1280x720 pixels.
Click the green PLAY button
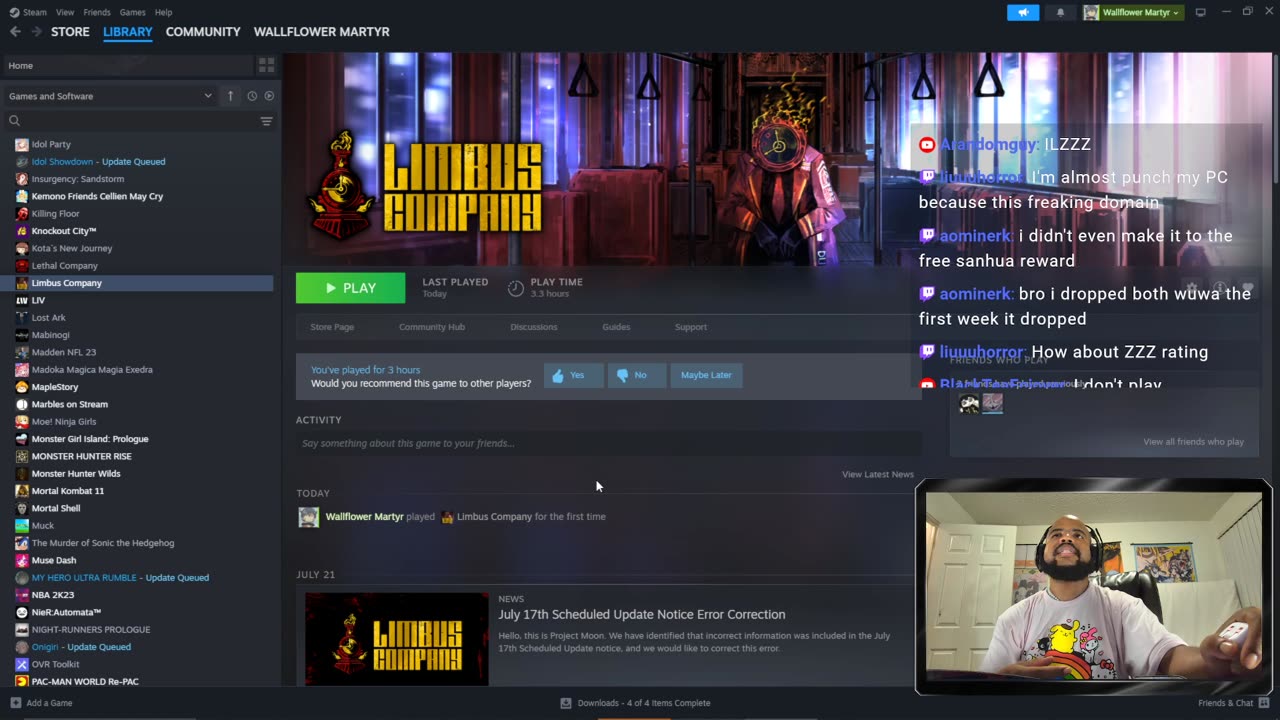tap(350, 288)
